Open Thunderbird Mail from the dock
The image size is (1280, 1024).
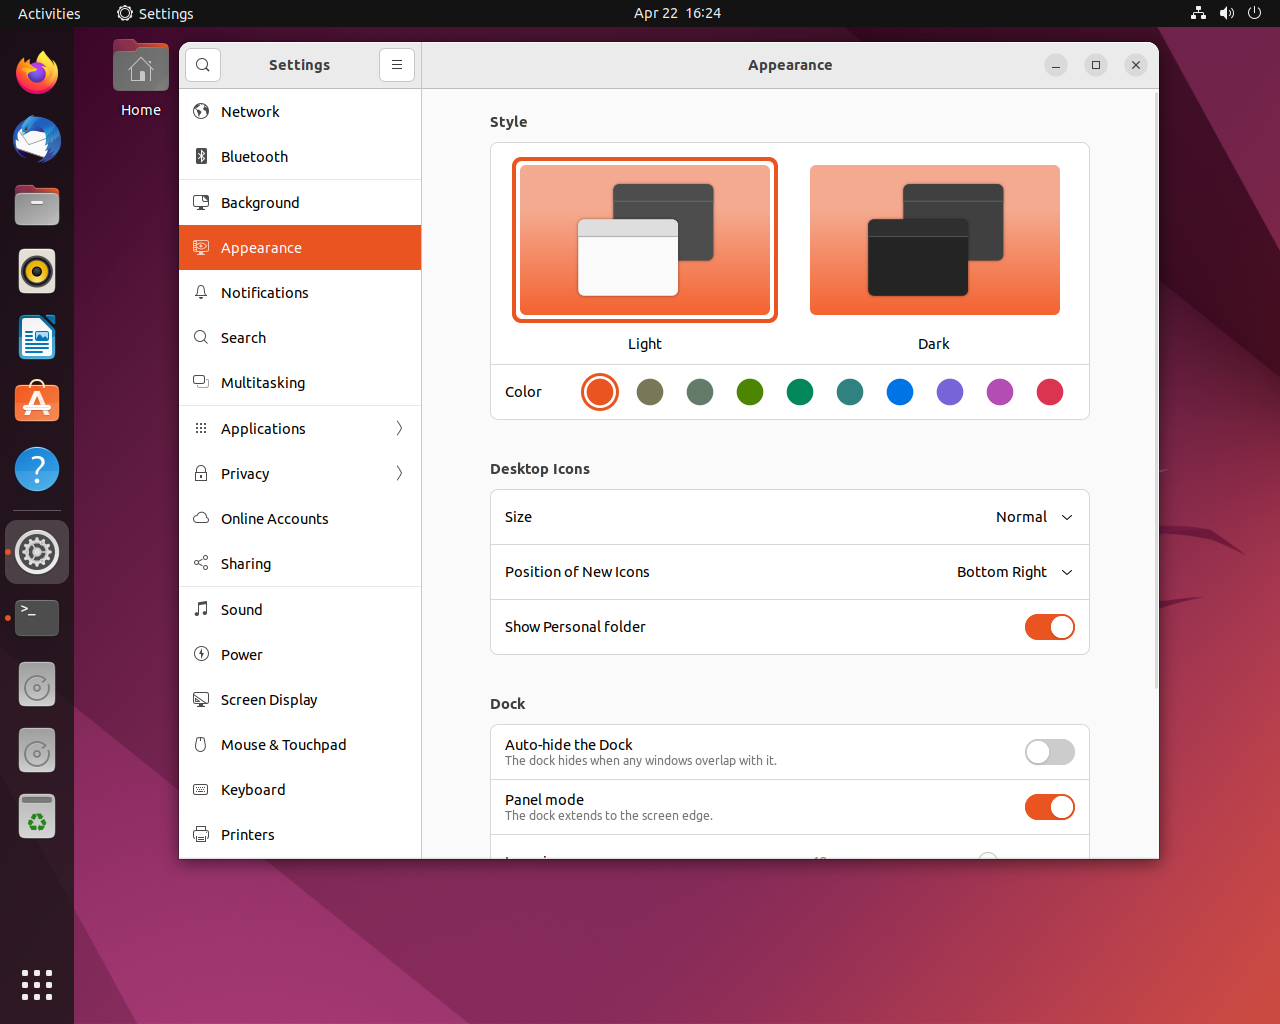[x=37, y=139]
